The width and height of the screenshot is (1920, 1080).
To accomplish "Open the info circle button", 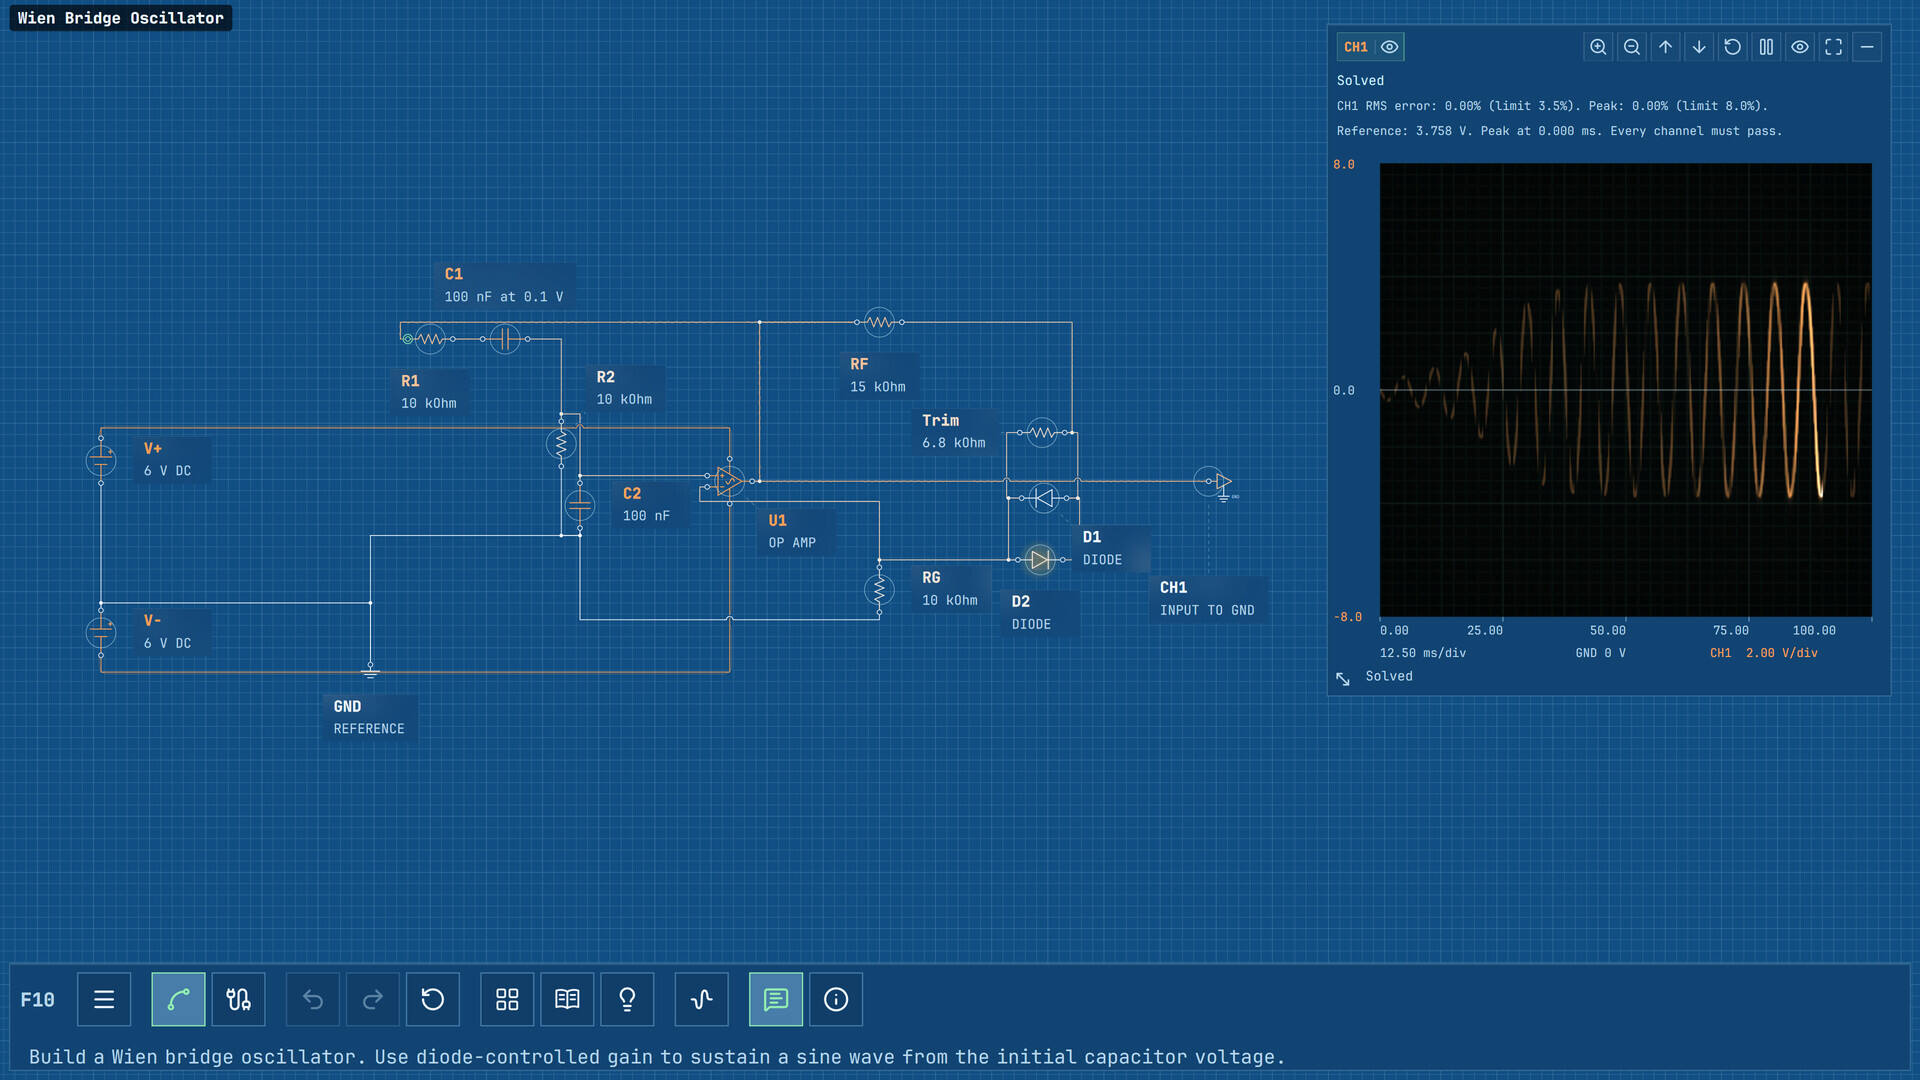I will (x=836, y=999).
